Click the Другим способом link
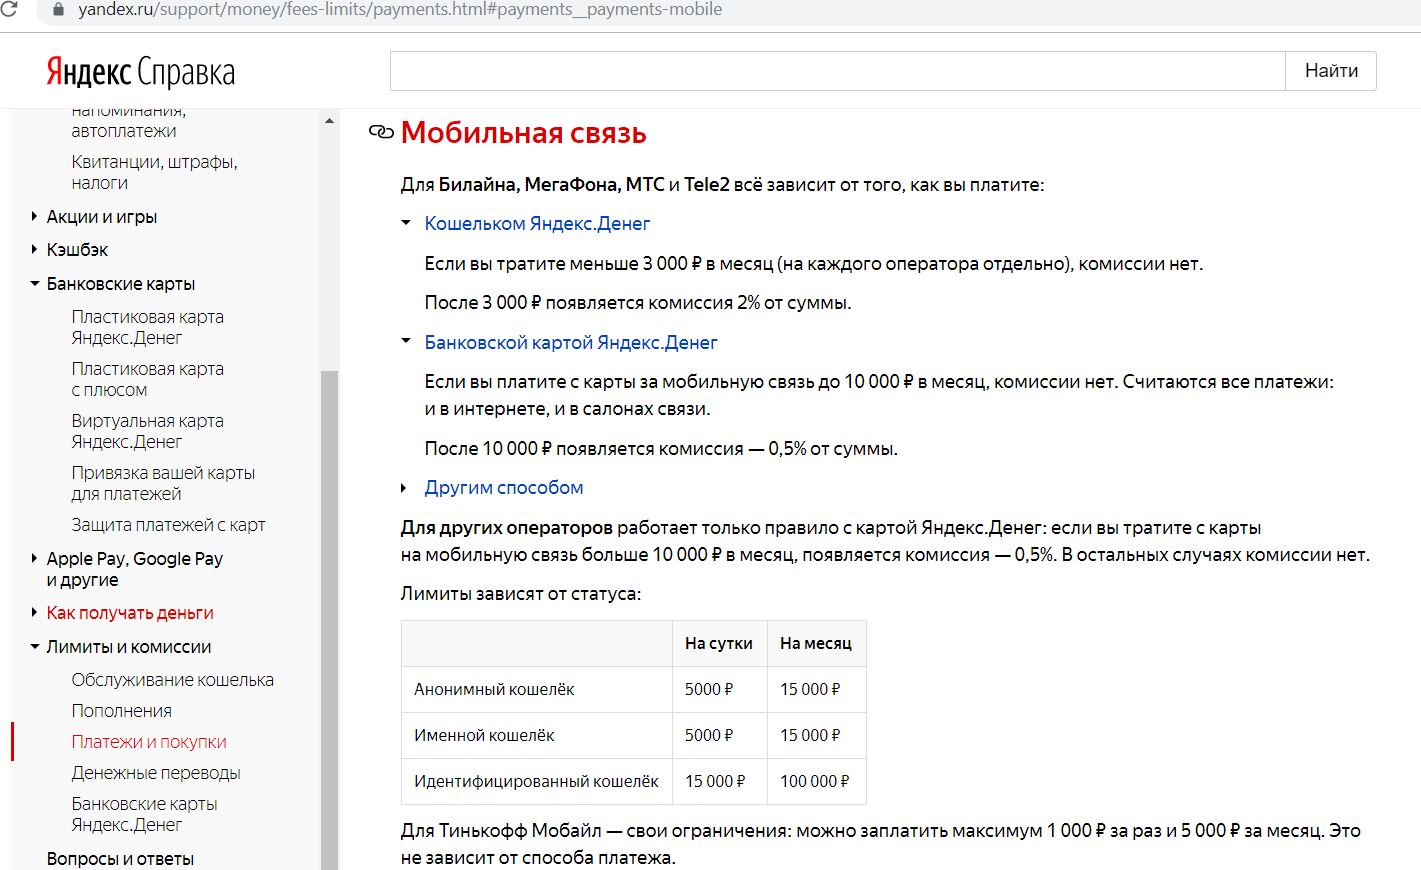1421x870 pixels. coord(504,488)
